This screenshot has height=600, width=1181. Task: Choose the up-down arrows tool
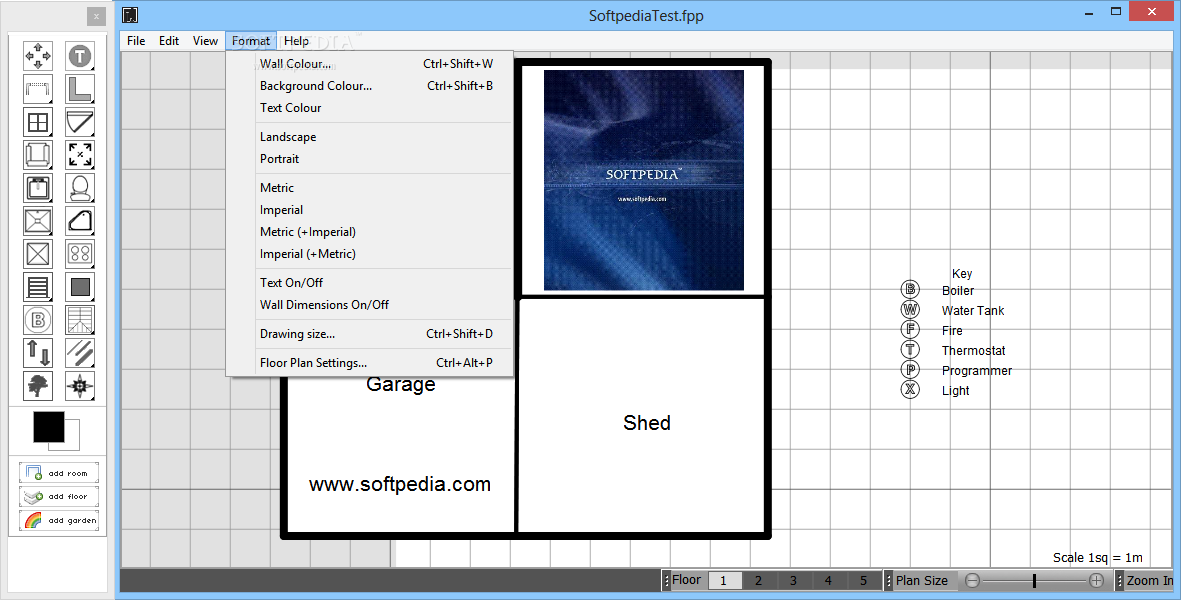tap(38, 352)
